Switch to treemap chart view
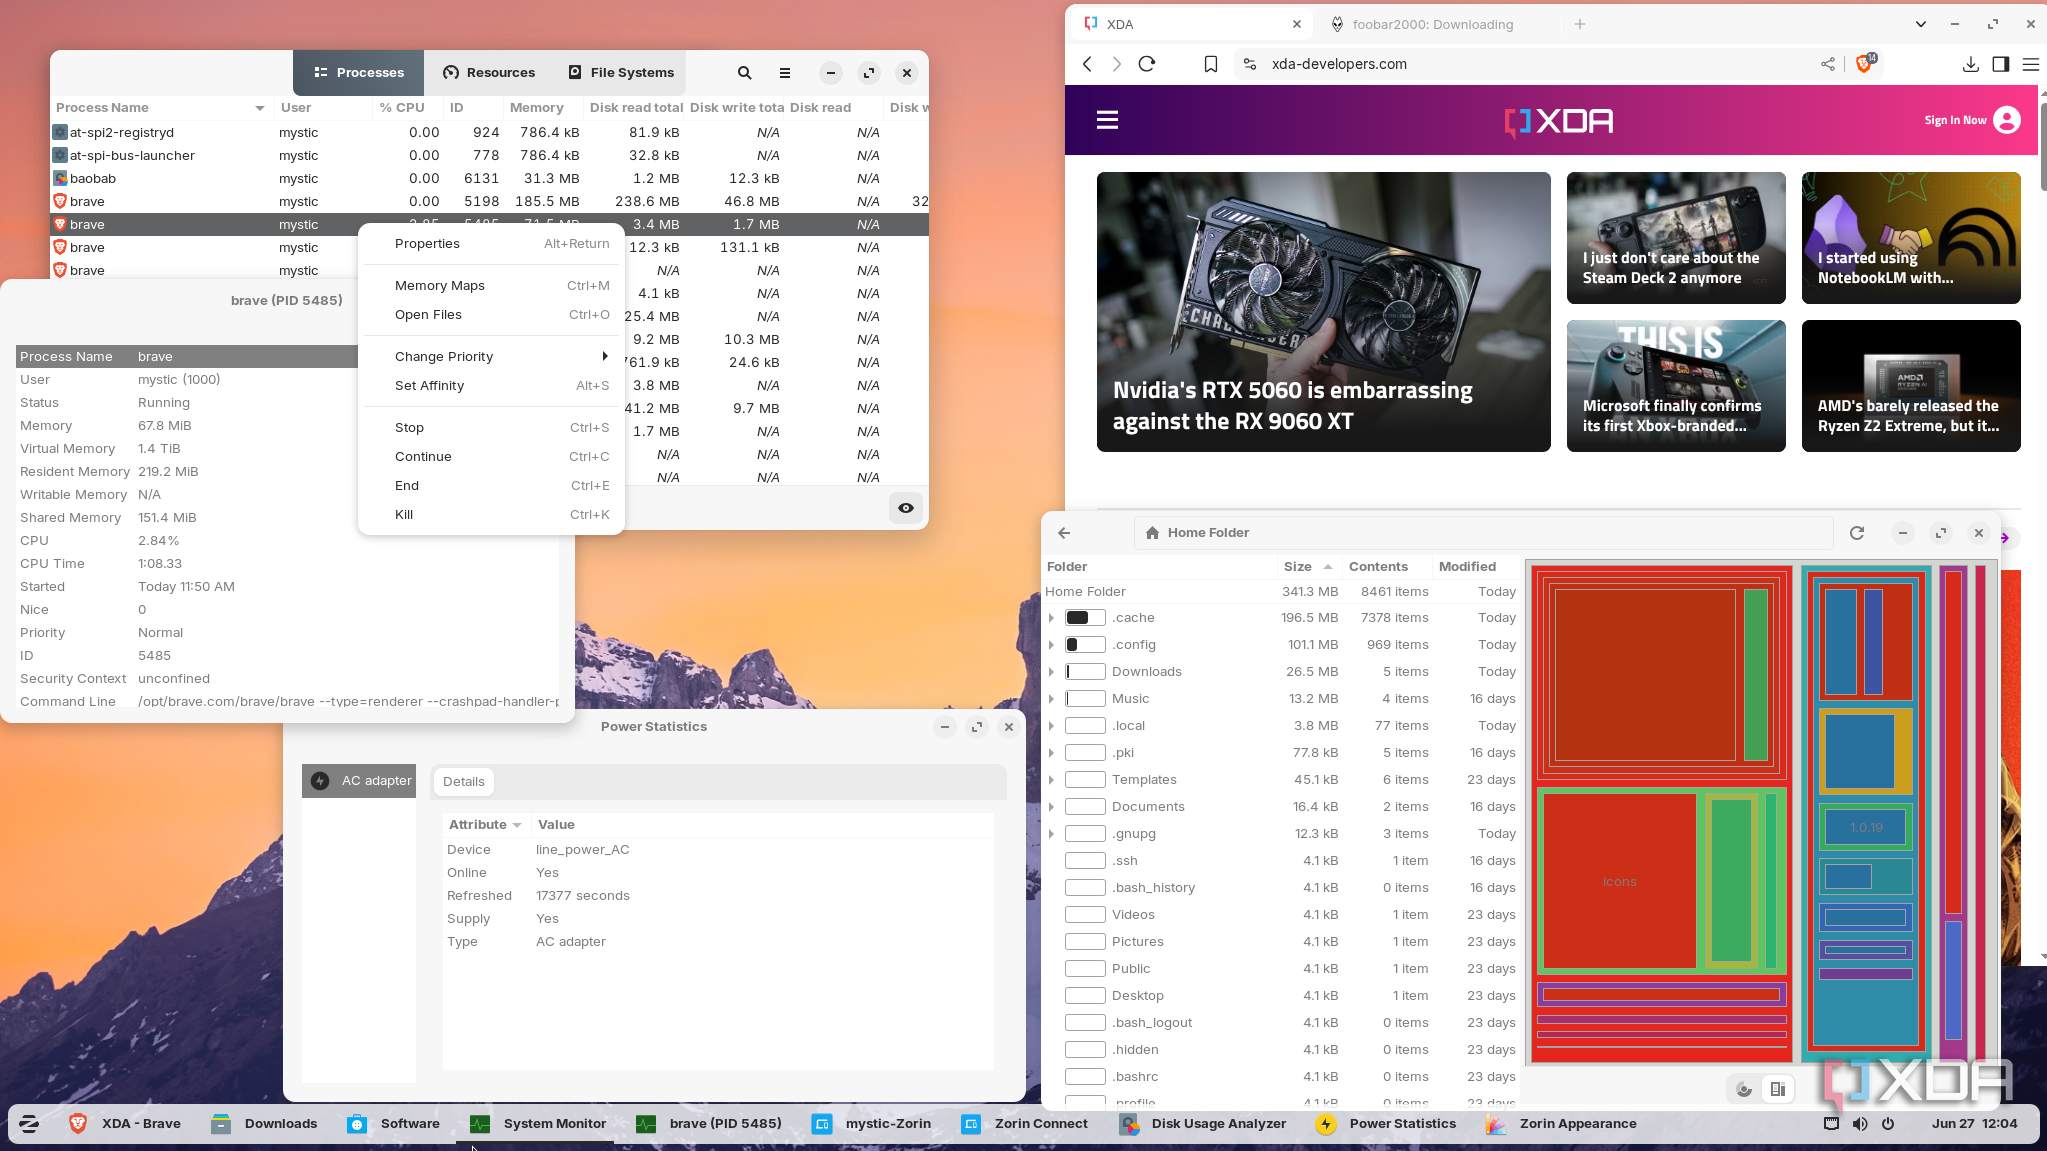This screenshot has width=2047, height=1151. pos(1777,1089)
